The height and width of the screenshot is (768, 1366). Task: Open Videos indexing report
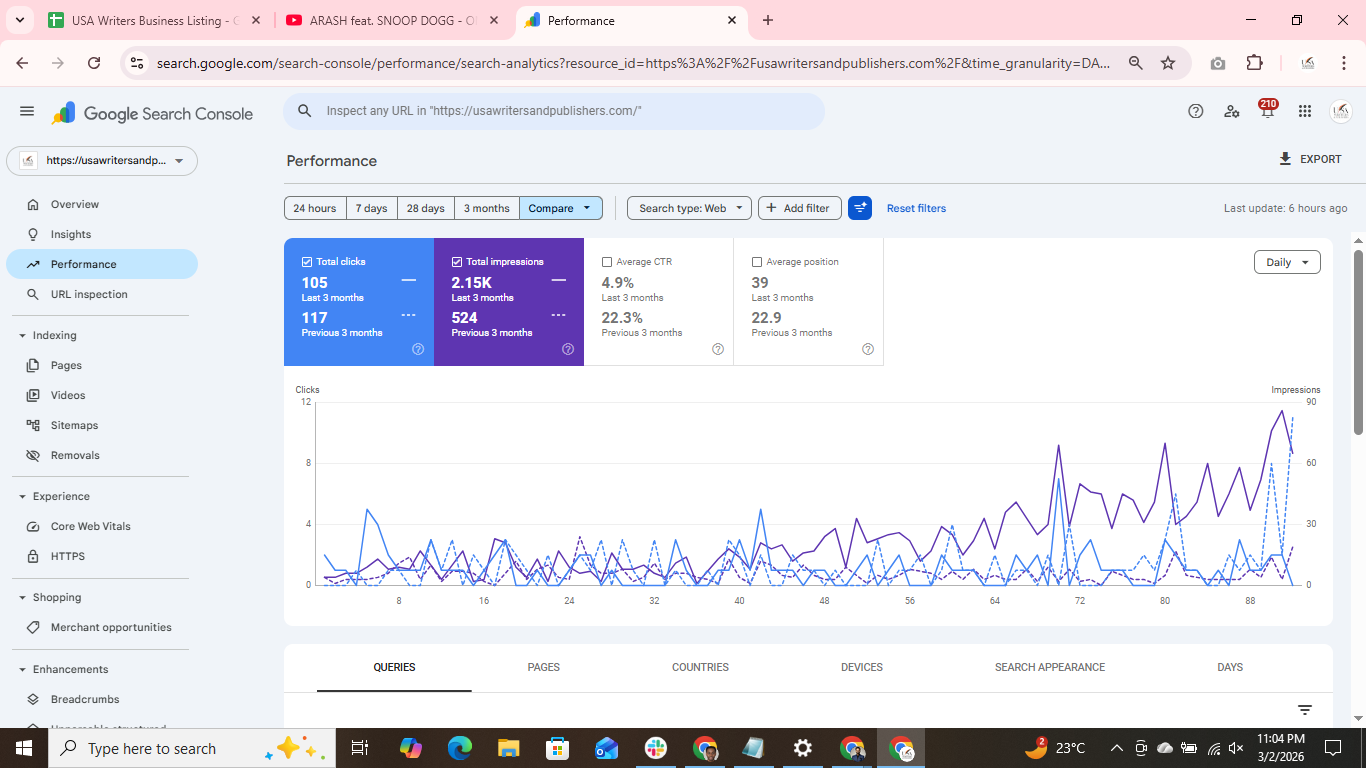[x=102, y=395]
